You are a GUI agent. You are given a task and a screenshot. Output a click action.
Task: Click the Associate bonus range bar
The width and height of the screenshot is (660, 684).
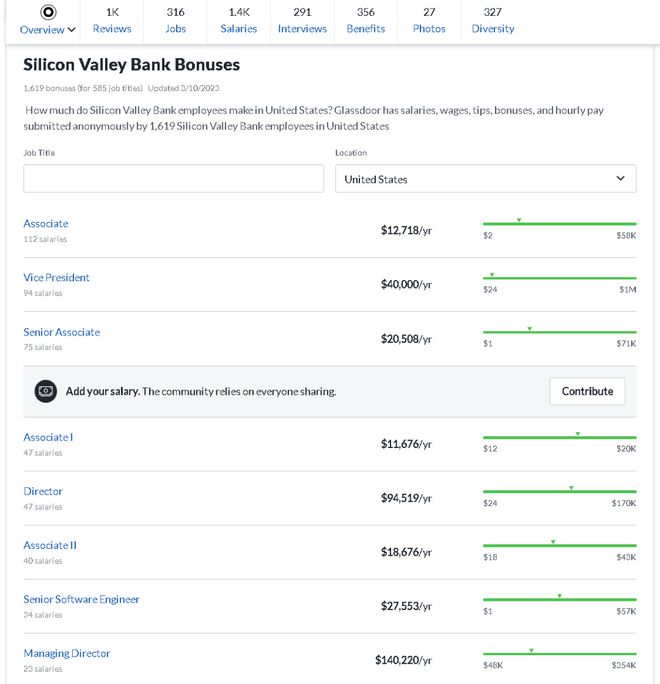coord(559,224)
